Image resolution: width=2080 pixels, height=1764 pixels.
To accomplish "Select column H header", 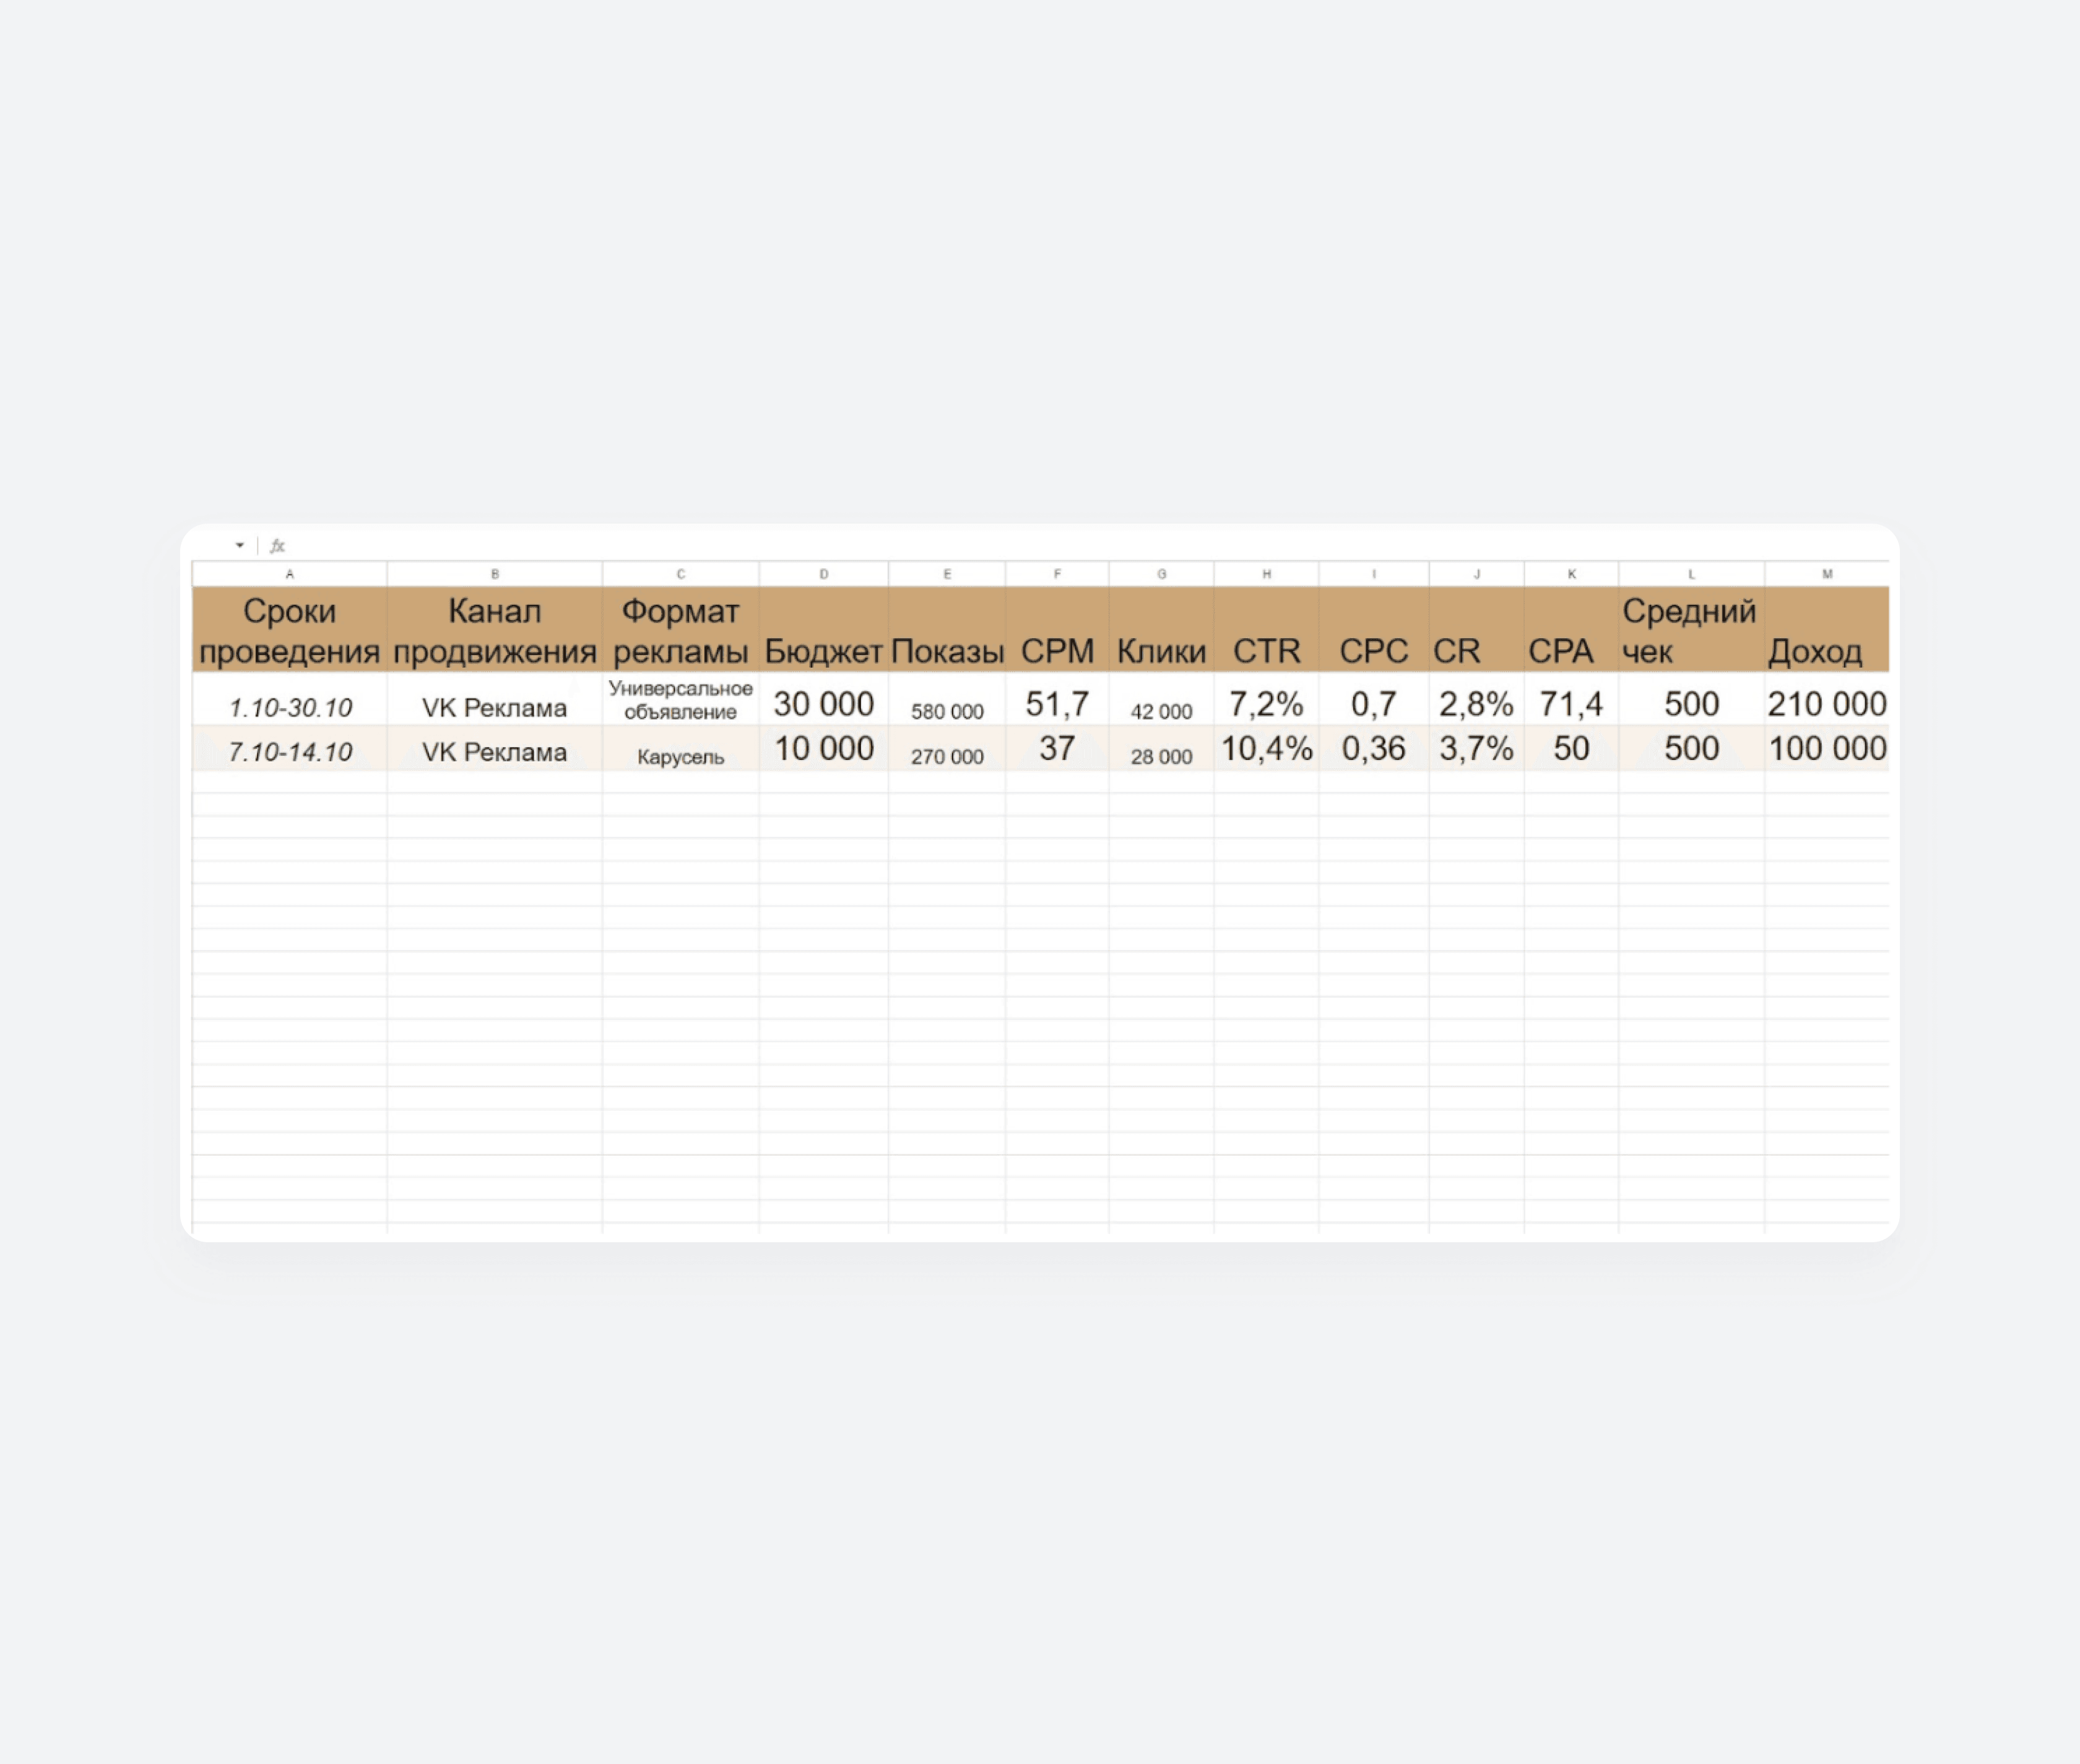I will (x=1267, y=574).
